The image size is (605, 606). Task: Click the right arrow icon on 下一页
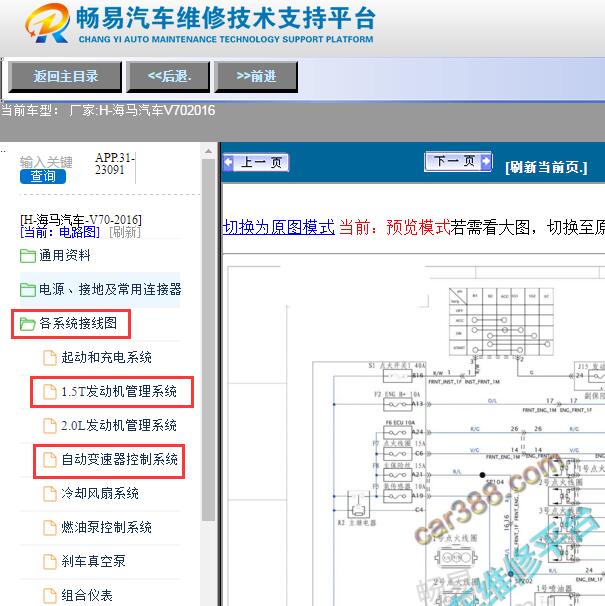click(486, 161)
